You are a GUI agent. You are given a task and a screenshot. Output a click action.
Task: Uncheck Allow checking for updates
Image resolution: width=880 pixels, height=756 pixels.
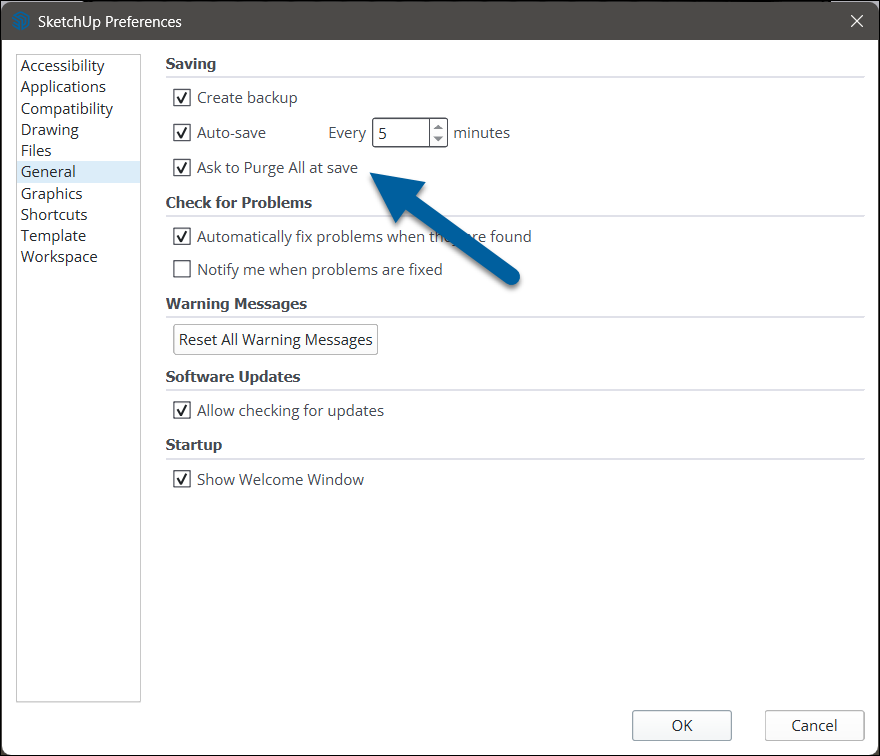coord(182,410)
